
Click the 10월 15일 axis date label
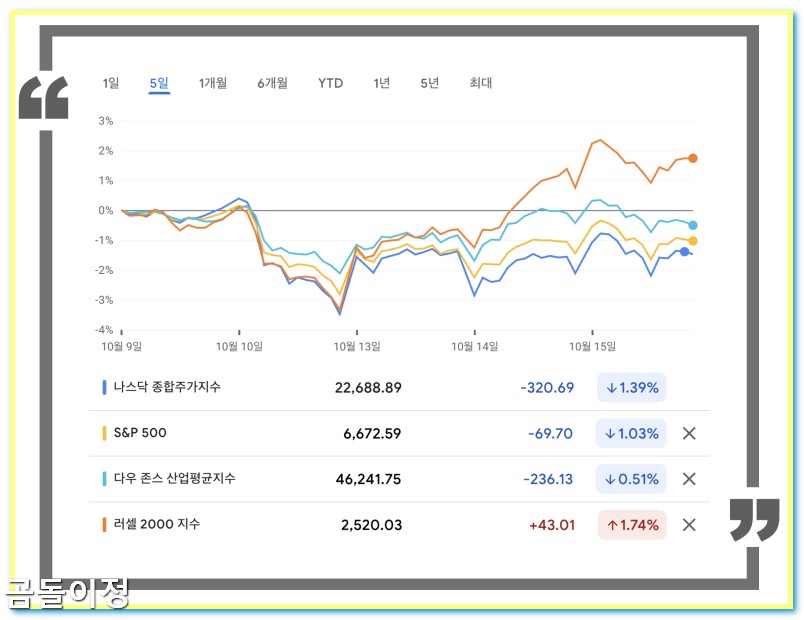(592, 347)
